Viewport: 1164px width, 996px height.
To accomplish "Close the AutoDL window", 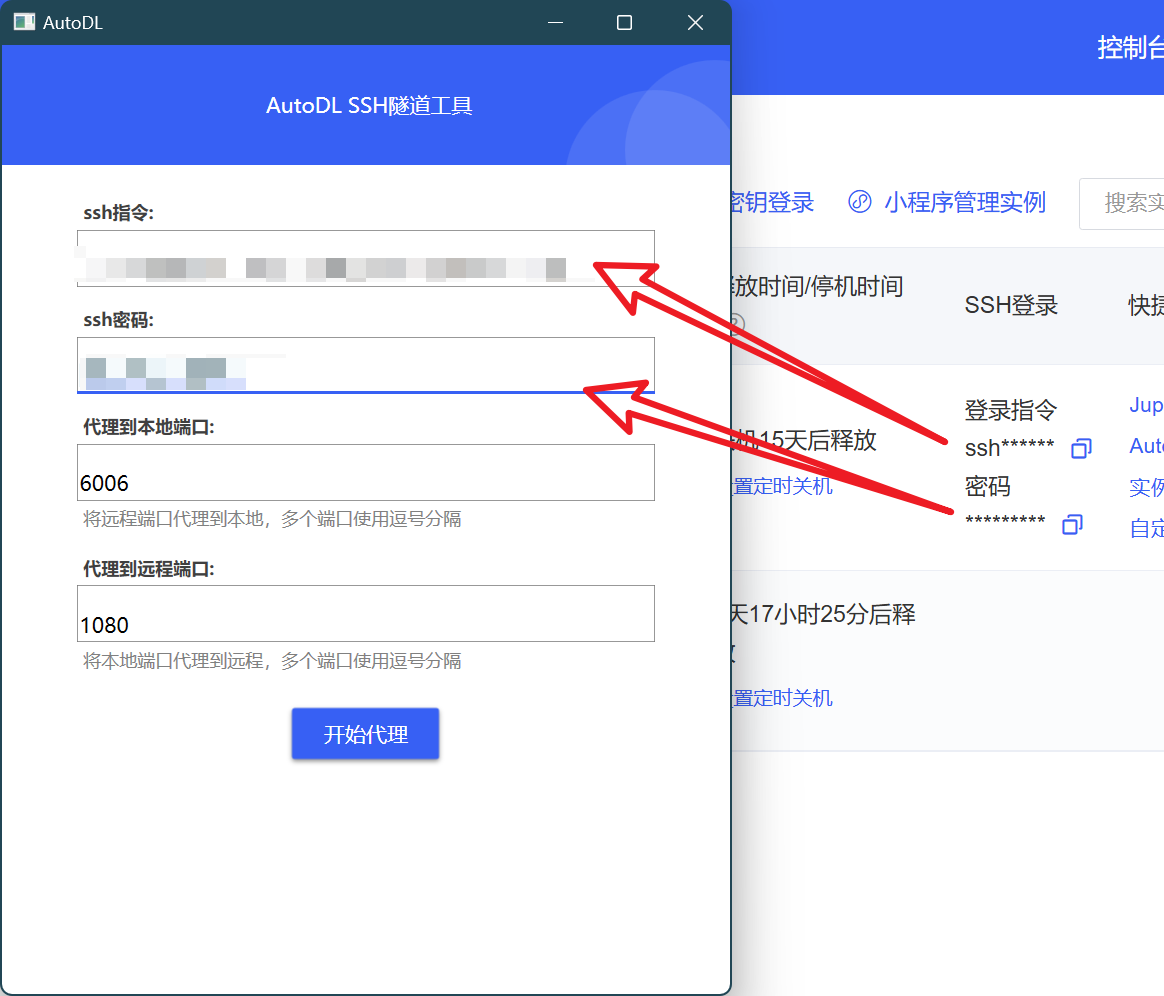I will pos(696,23).
